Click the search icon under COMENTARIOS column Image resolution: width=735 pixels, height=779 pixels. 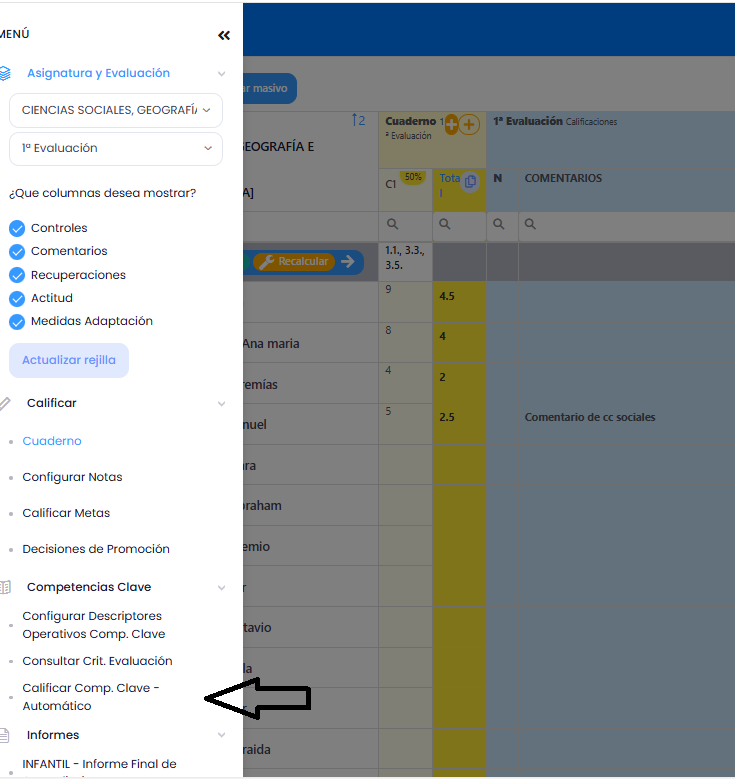point(531,224)
